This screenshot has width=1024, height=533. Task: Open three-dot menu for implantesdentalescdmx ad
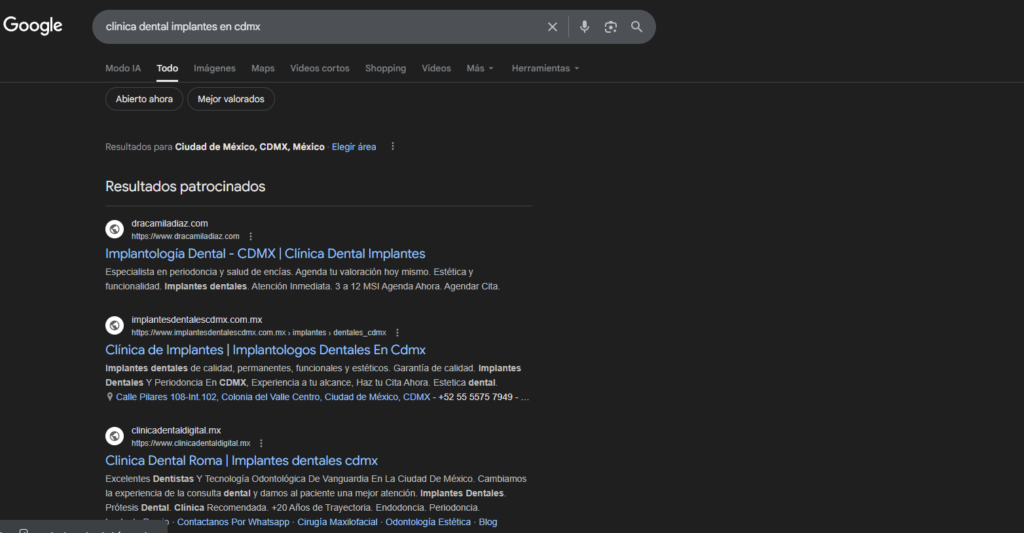click(x=397, y=332)
